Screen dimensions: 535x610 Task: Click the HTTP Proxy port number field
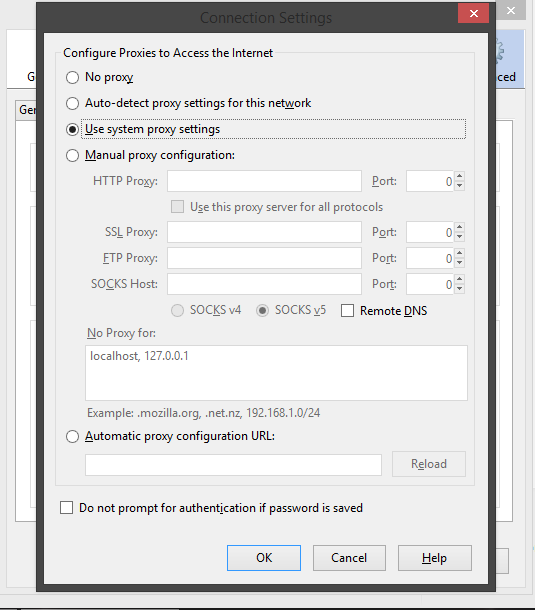pos(430,181)
